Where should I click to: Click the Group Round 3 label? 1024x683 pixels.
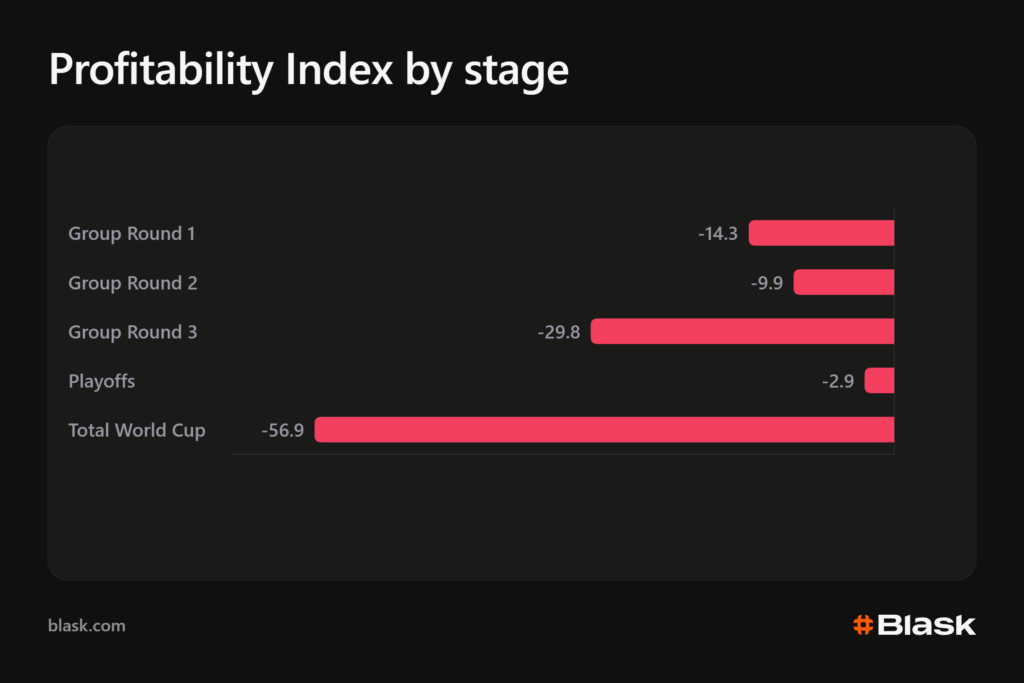coord(133,332)
